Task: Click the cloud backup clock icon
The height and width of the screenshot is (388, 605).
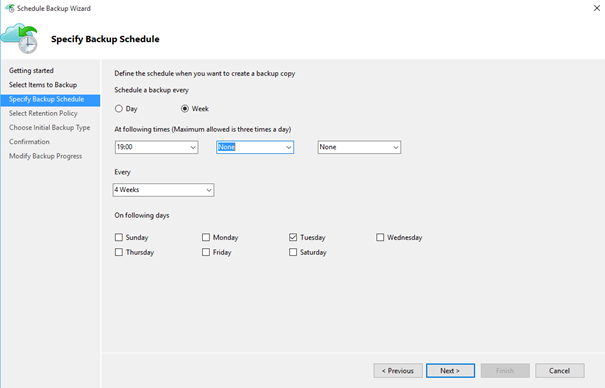Action: (20, 38)
